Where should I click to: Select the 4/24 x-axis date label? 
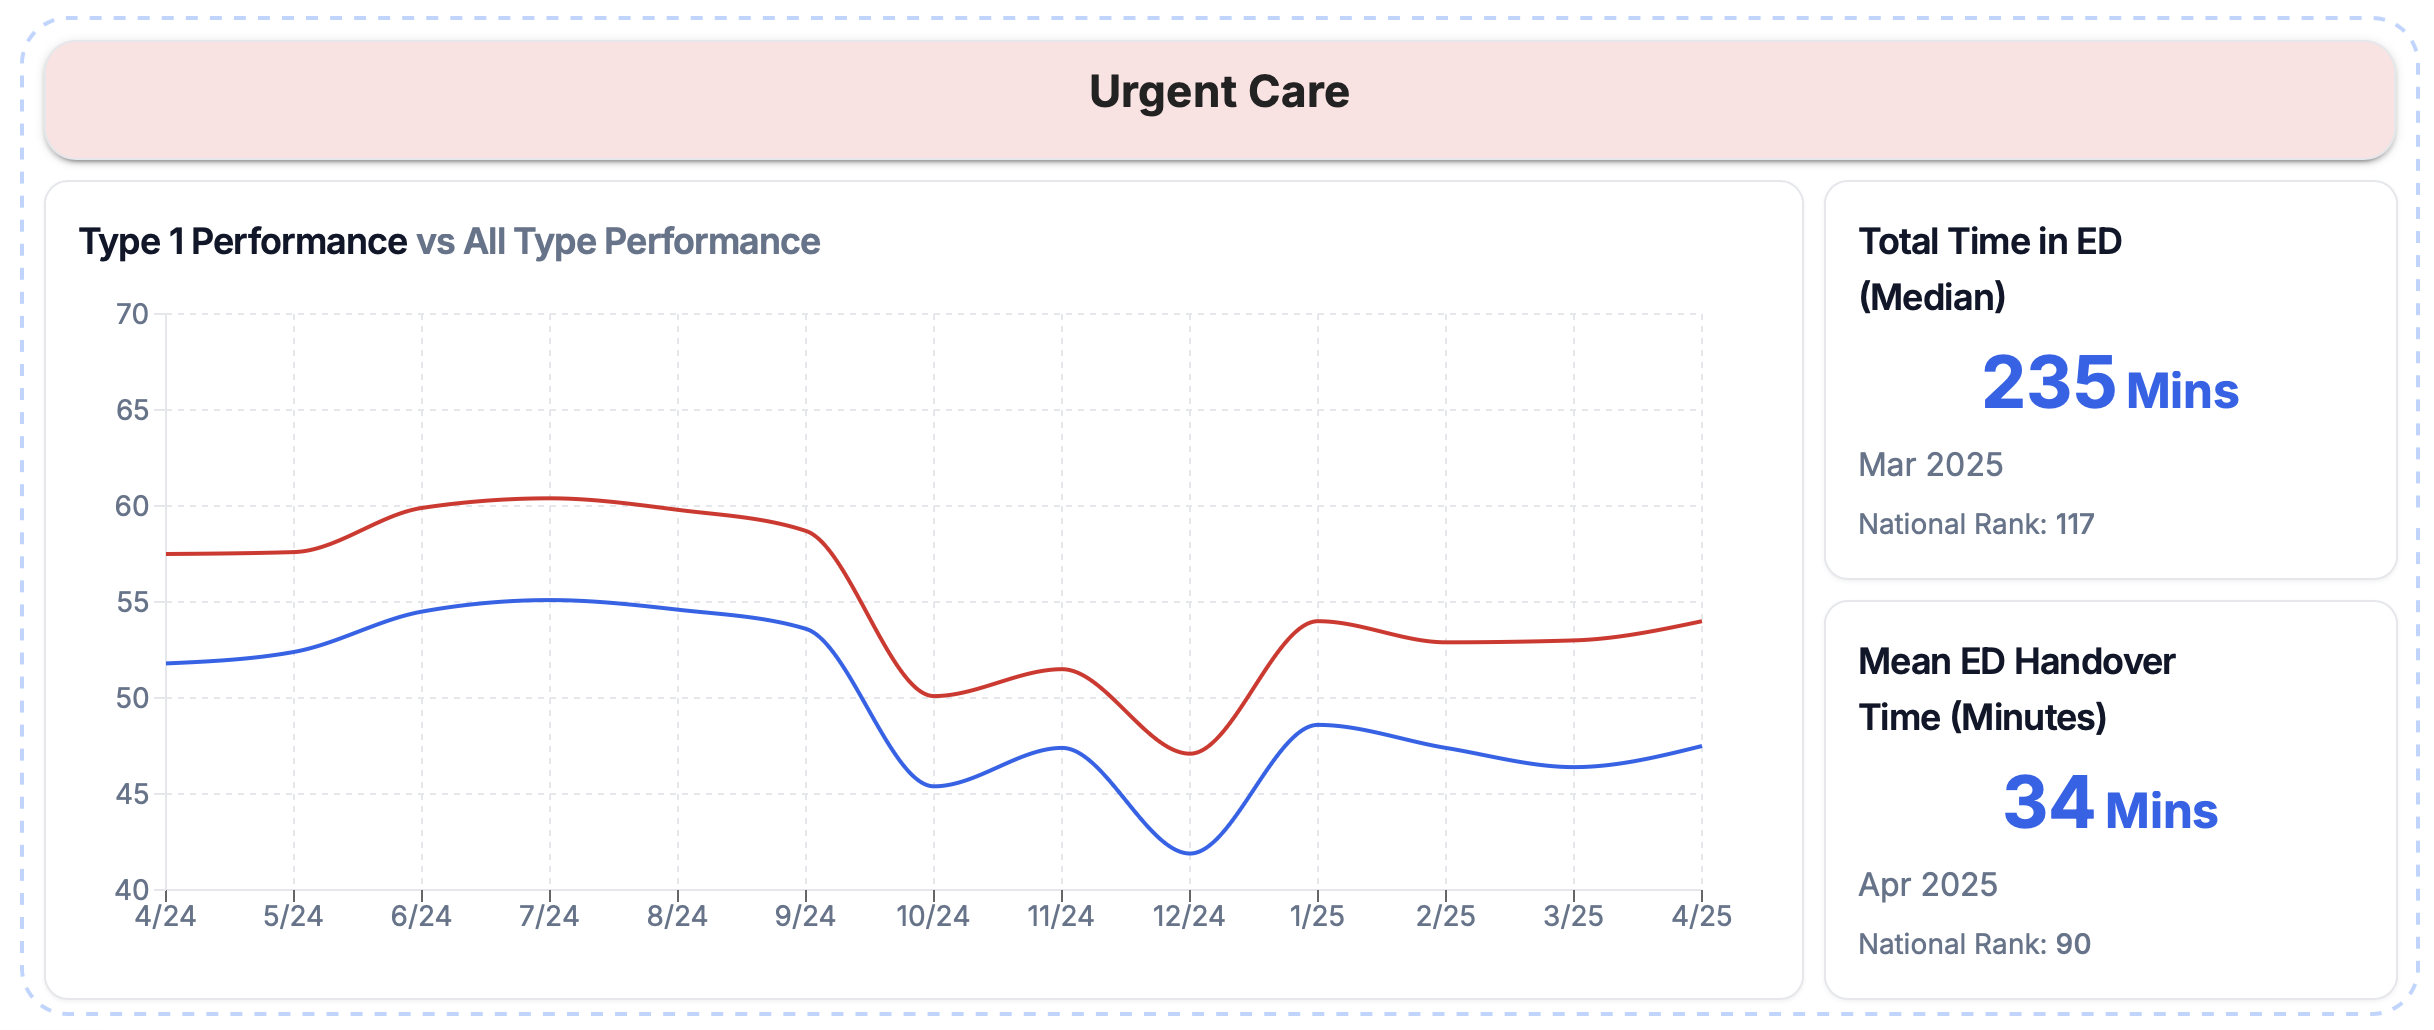166,916
